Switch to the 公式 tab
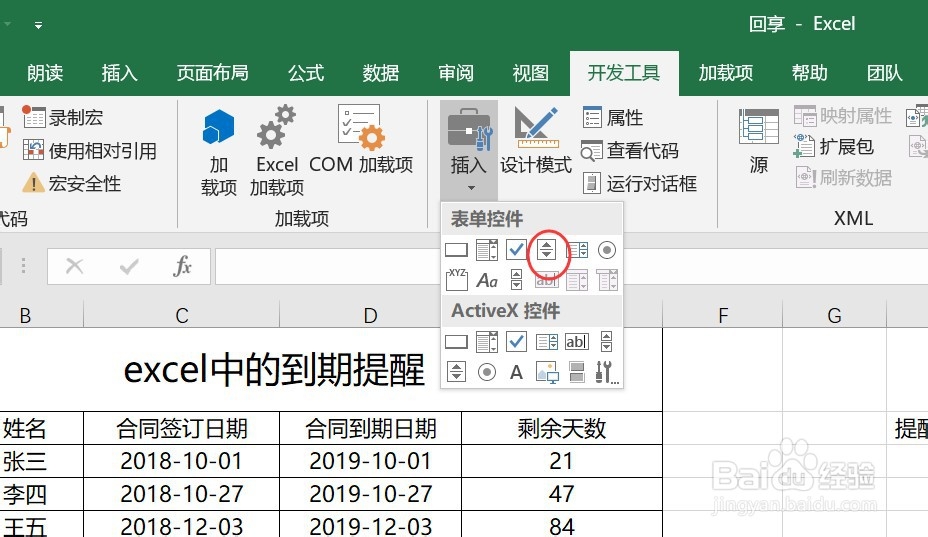This screenshot has height=537, width=928. (x=306, y=73)
